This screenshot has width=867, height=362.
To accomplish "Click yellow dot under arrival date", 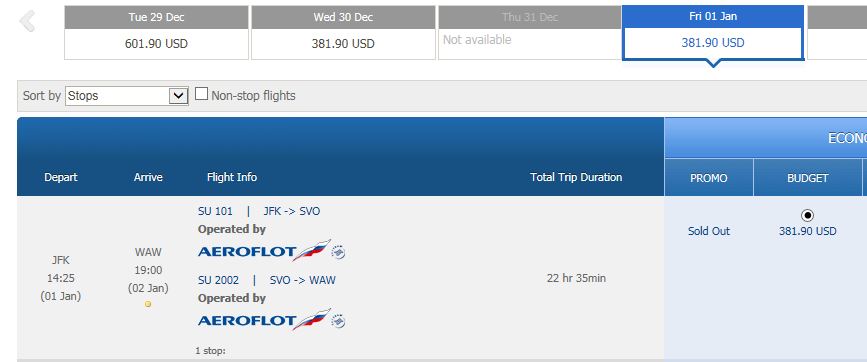I will pos(148,304).
